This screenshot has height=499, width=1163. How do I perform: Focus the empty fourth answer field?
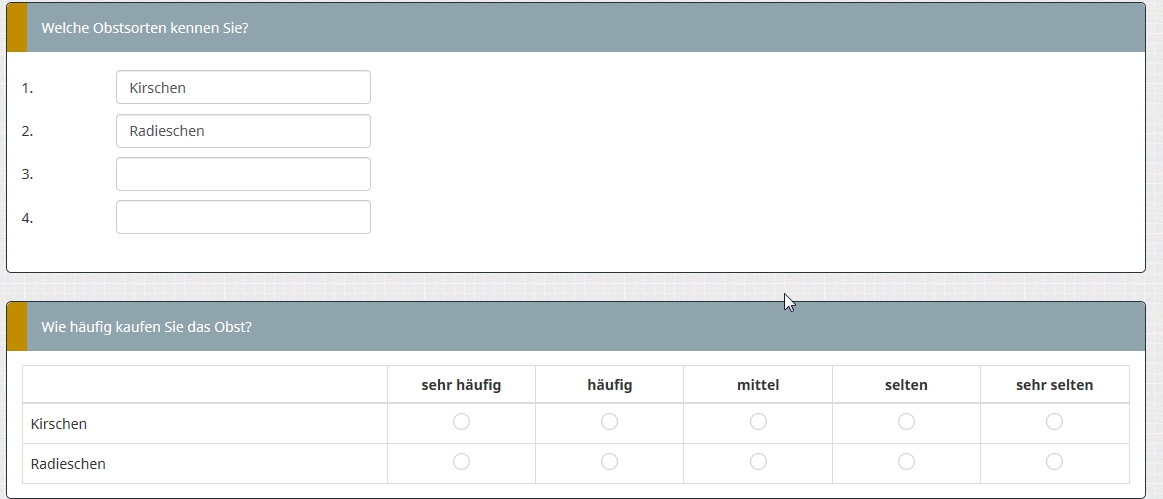tap(243, 217)
